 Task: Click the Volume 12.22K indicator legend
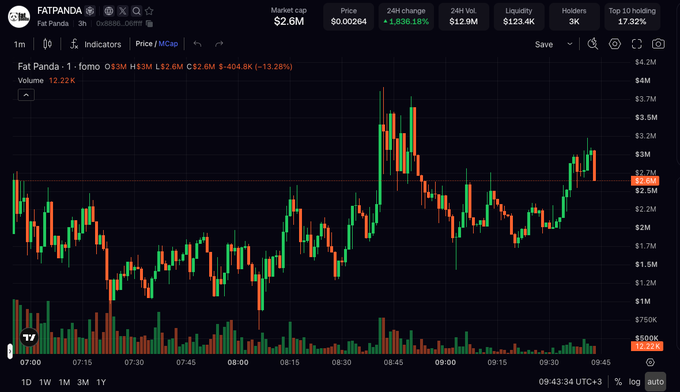(x=46, y=81)
